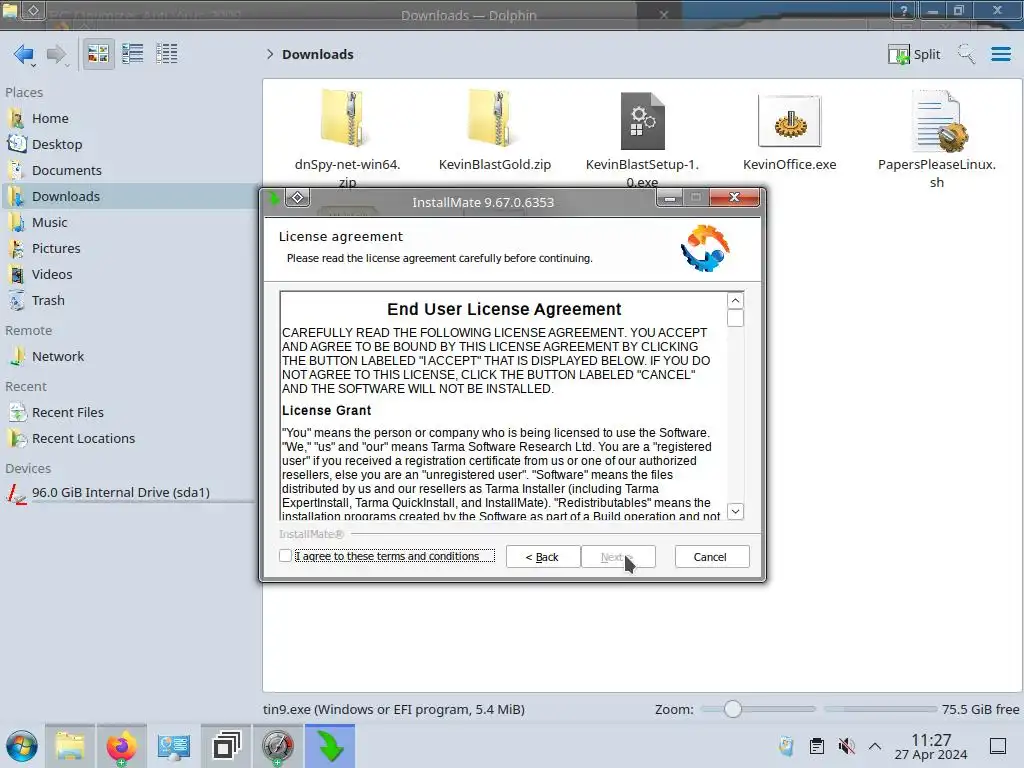The width and height of the screenshot is (1024, 768).
Task: Open speedometer app in taskbar
Action: [x=278, y=746]
